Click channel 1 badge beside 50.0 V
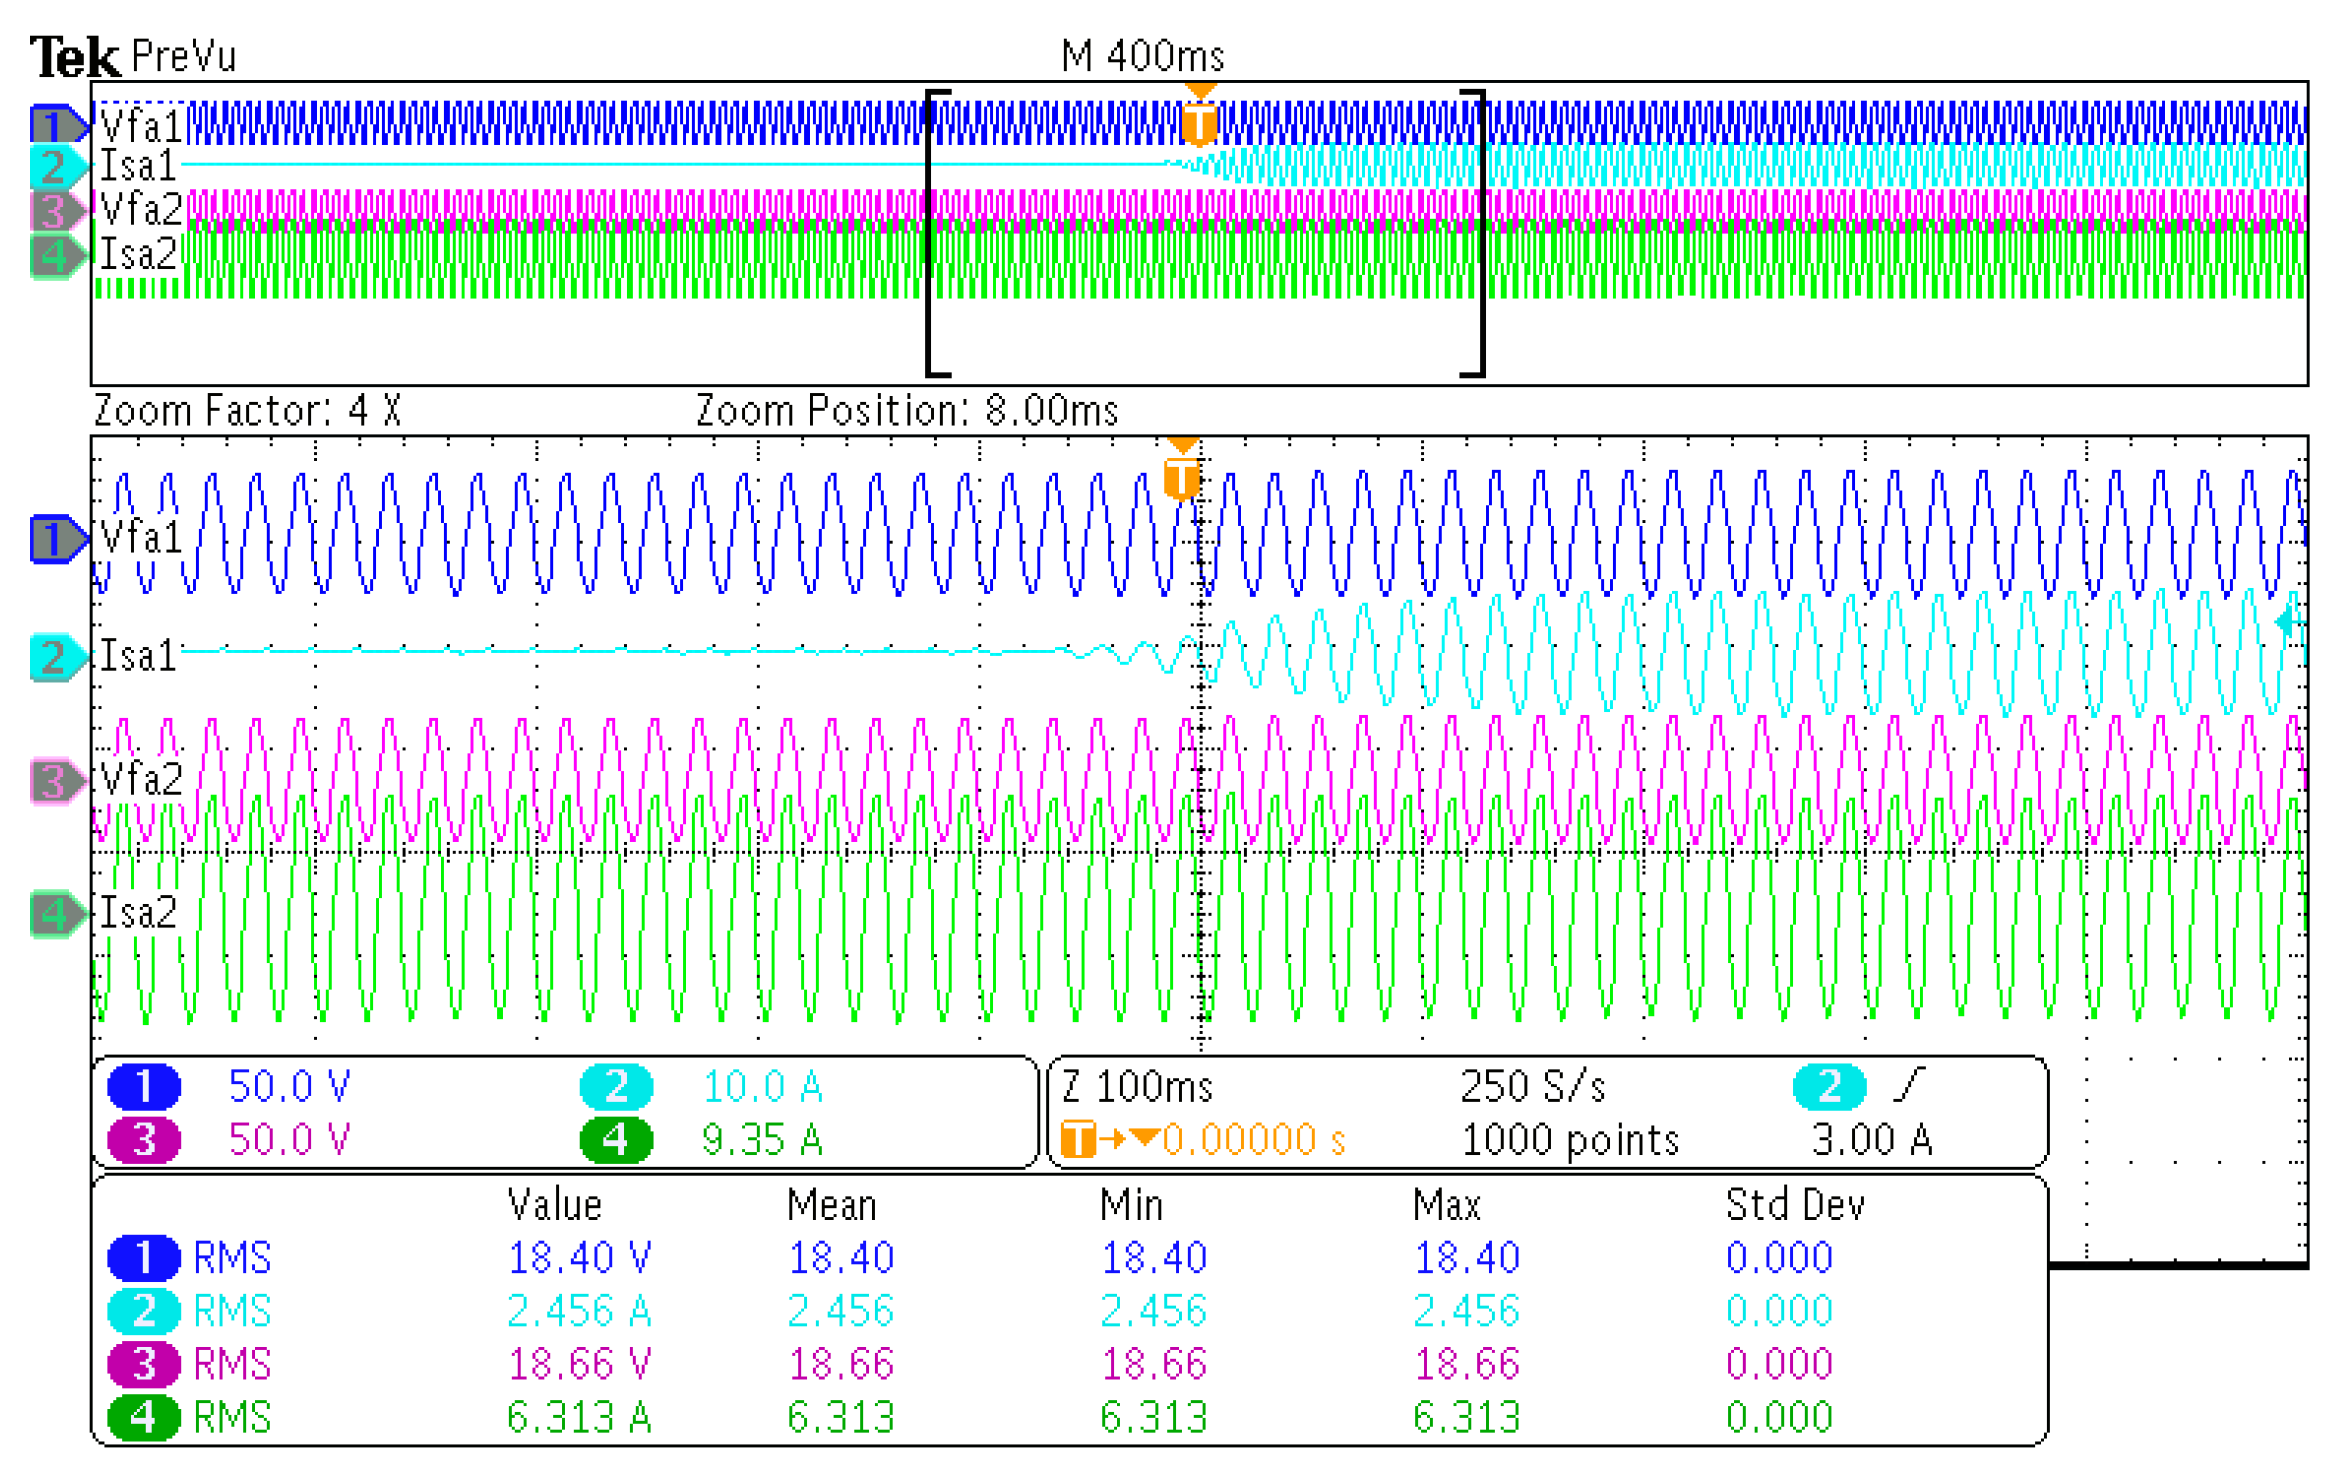Viewport: 2342px width, 1477px height. pyautogui.click(x=144, y=1087)
